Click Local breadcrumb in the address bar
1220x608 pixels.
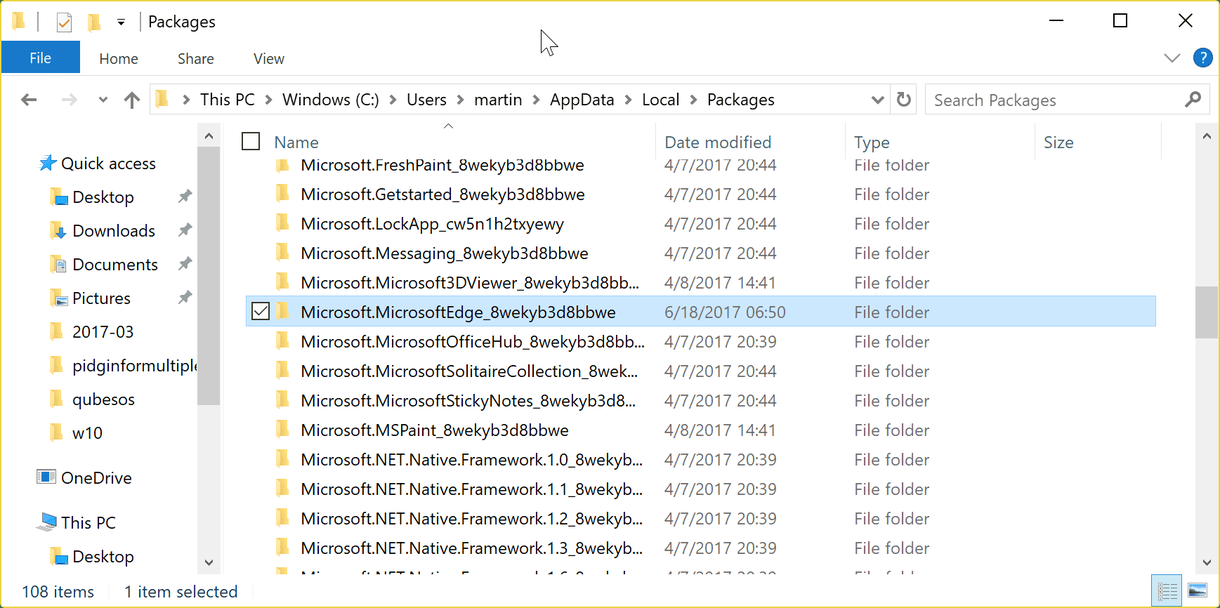[x=661, y=100]
